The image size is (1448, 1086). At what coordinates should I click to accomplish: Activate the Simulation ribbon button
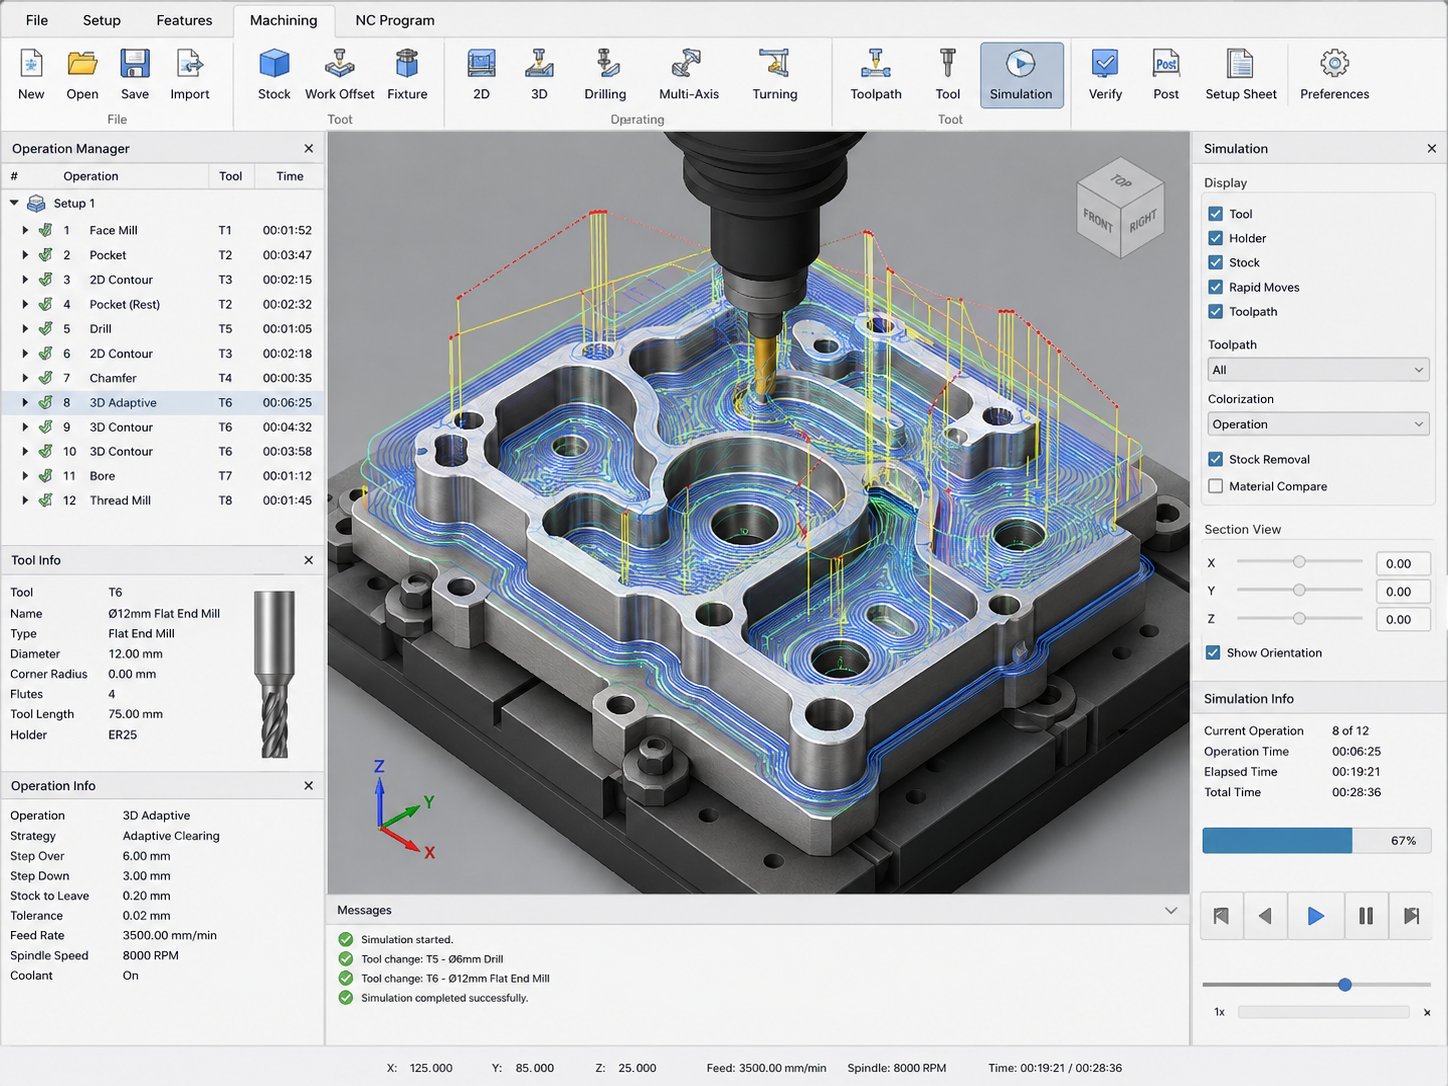1021,75
